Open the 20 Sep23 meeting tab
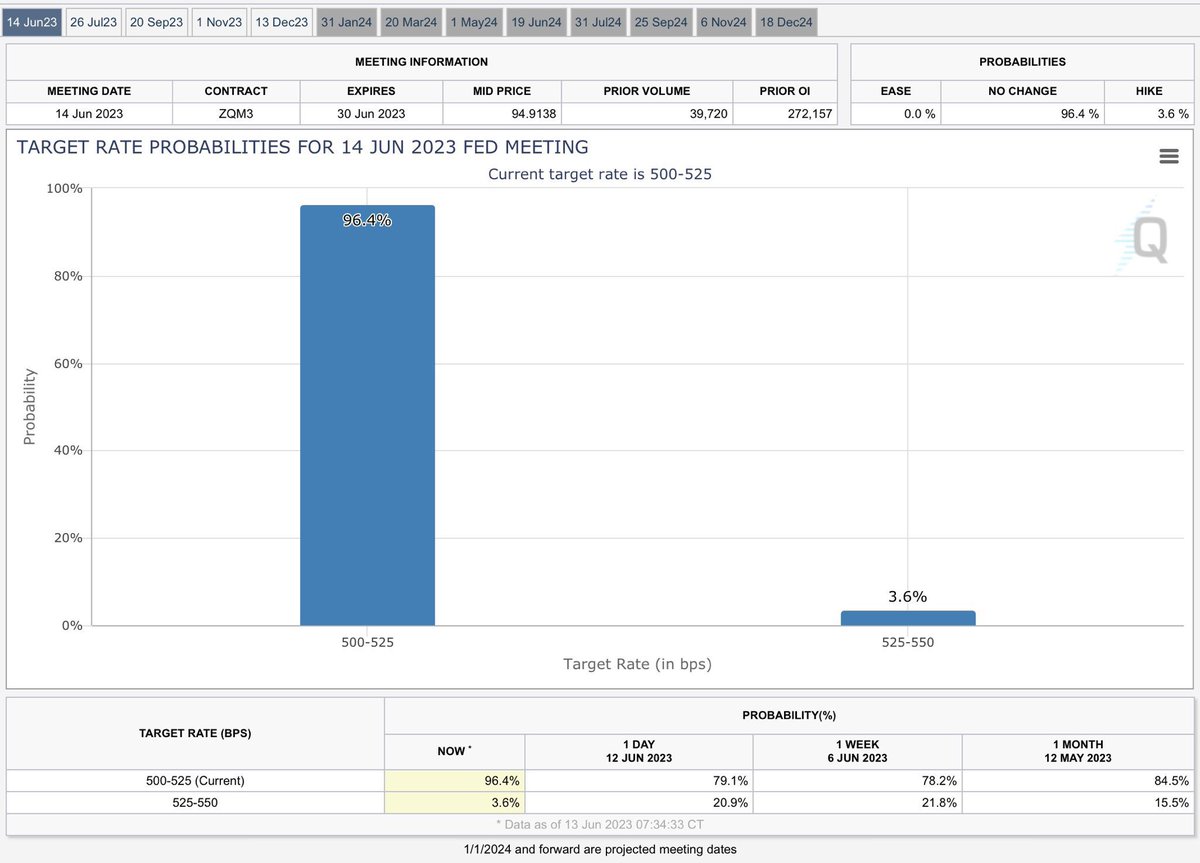This screenshot has width=1200, height=863. pyautogui.click(x=157, y=22)
